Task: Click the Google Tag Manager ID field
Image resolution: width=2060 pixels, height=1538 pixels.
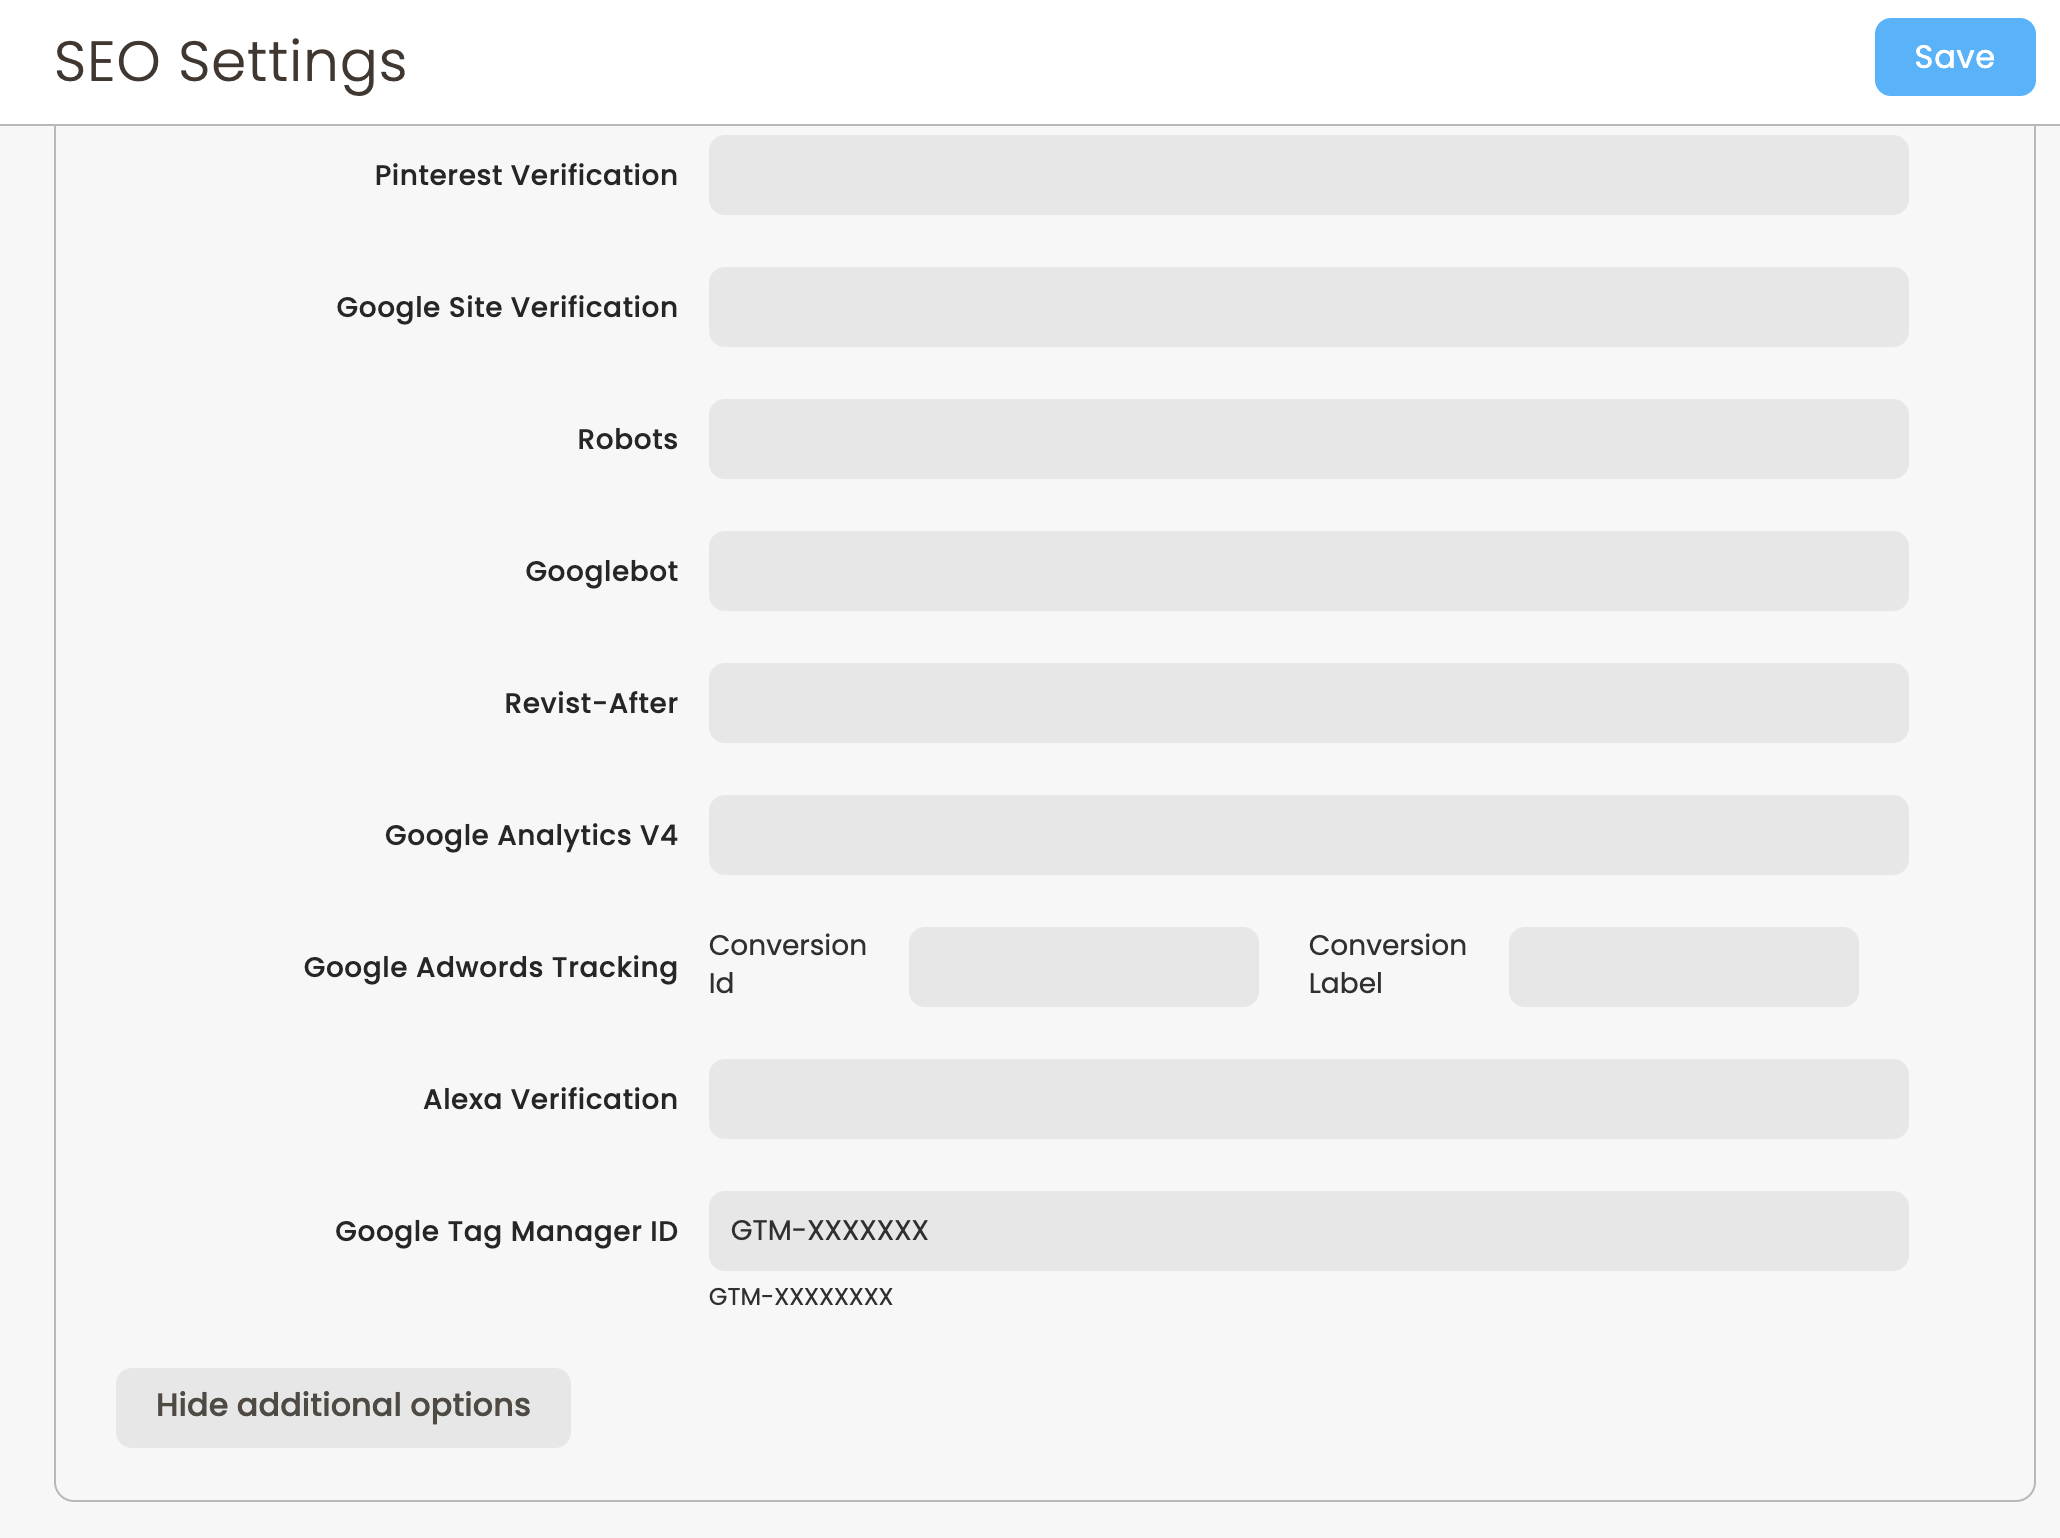Action: 1307,1231
